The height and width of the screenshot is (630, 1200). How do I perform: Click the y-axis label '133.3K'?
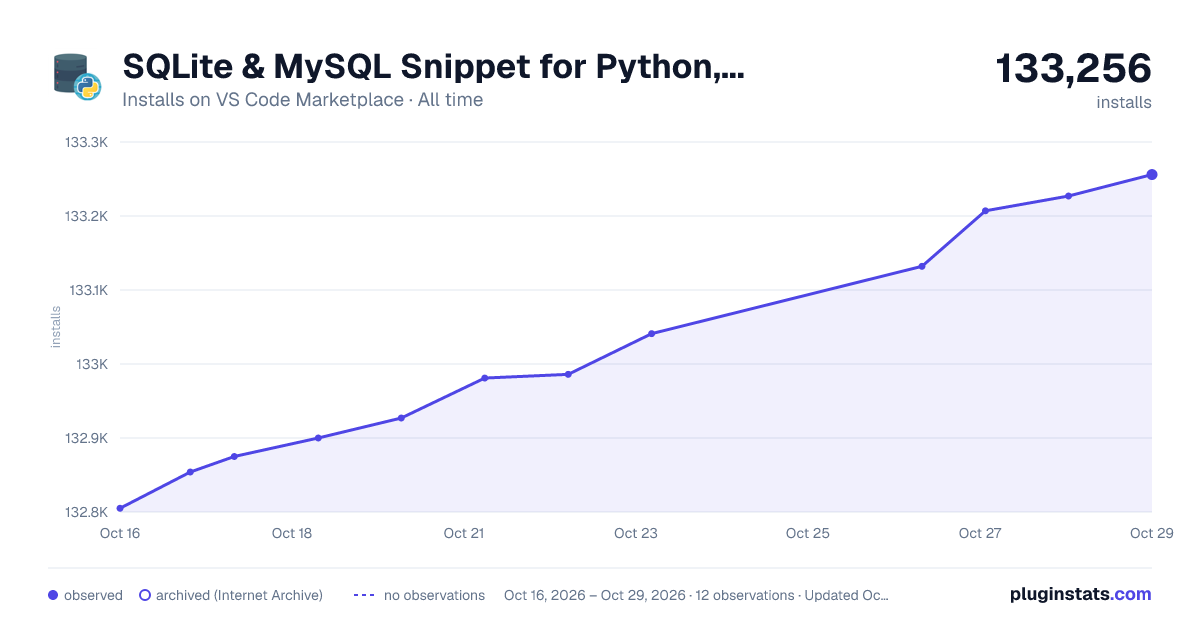[86, 142]
